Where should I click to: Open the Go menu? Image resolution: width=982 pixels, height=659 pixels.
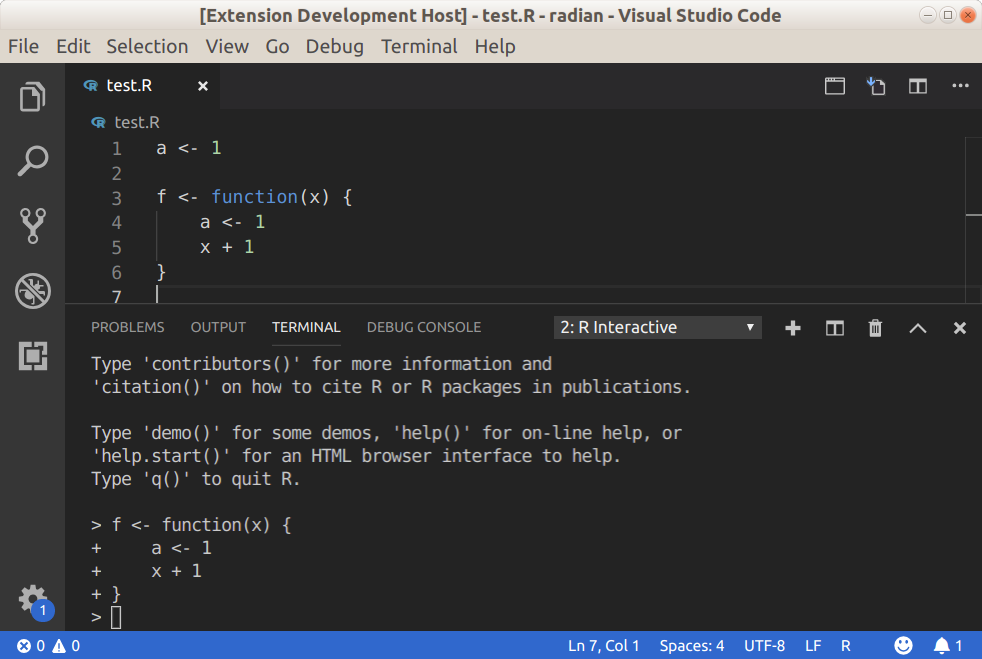click(277, 46)
